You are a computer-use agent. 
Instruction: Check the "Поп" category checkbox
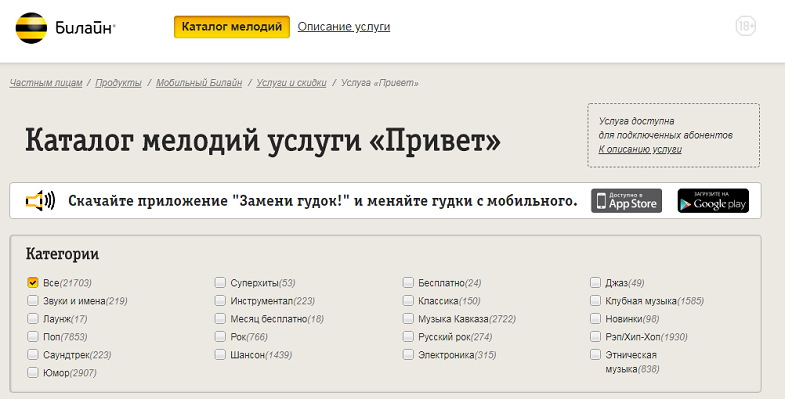[33, 336]
